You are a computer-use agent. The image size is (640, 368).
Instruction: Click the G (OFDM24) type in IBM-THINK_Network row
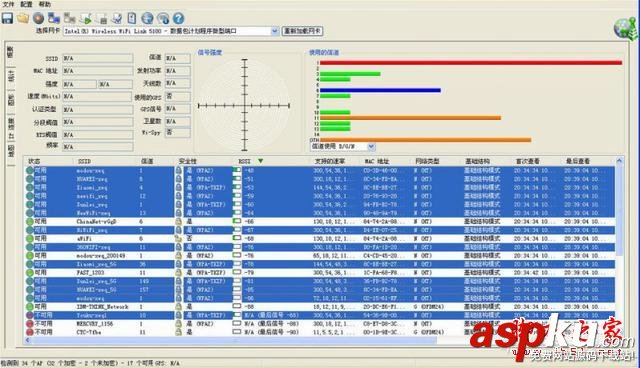point(429,306)
